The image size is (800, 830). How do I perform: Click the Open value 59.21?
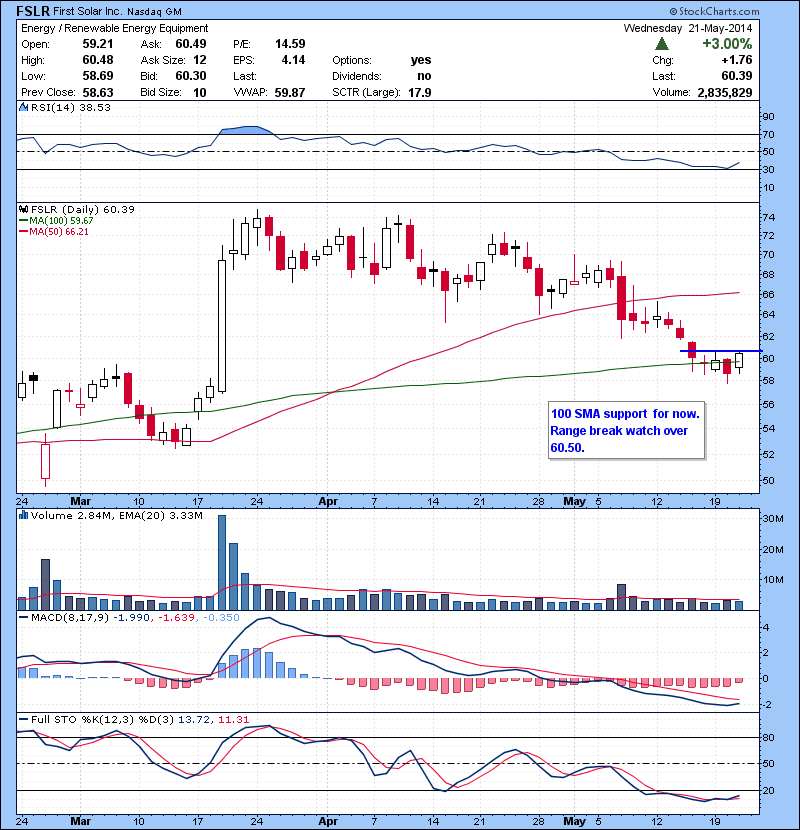click(98, 44)
